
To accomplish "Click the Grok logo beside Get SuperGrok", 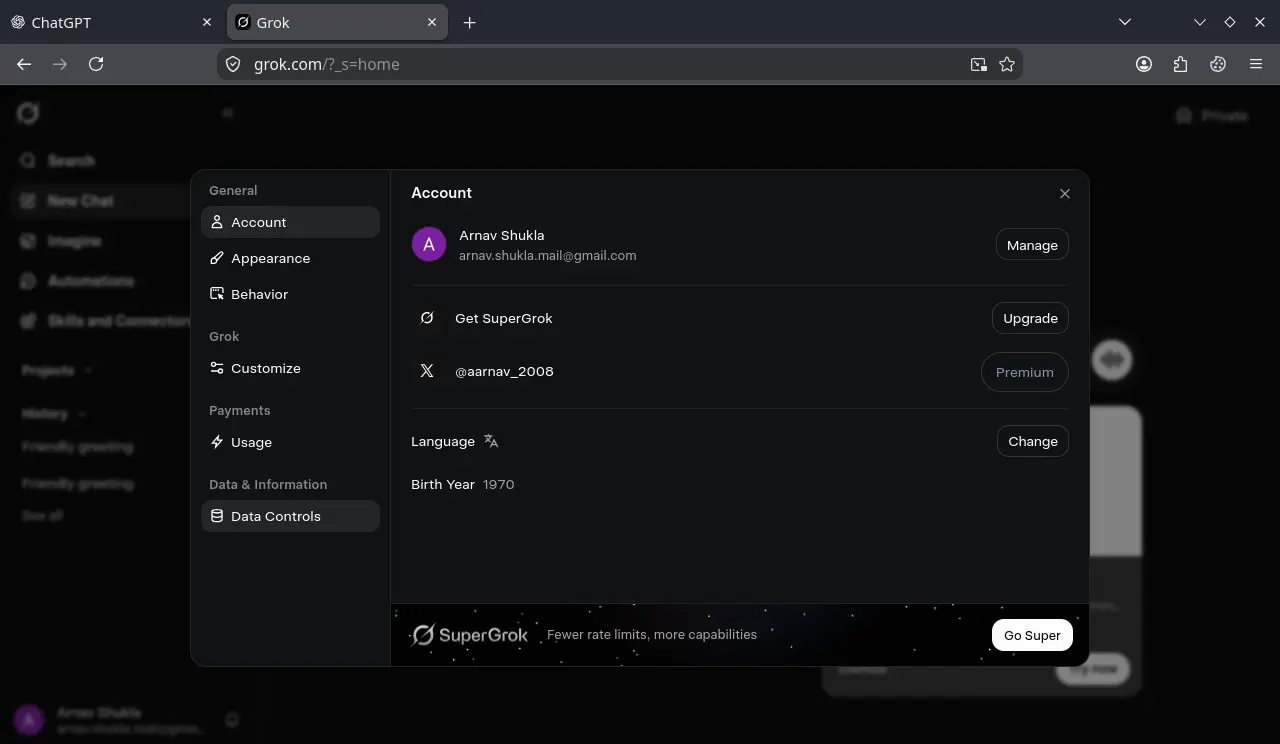I will (427, 318).
